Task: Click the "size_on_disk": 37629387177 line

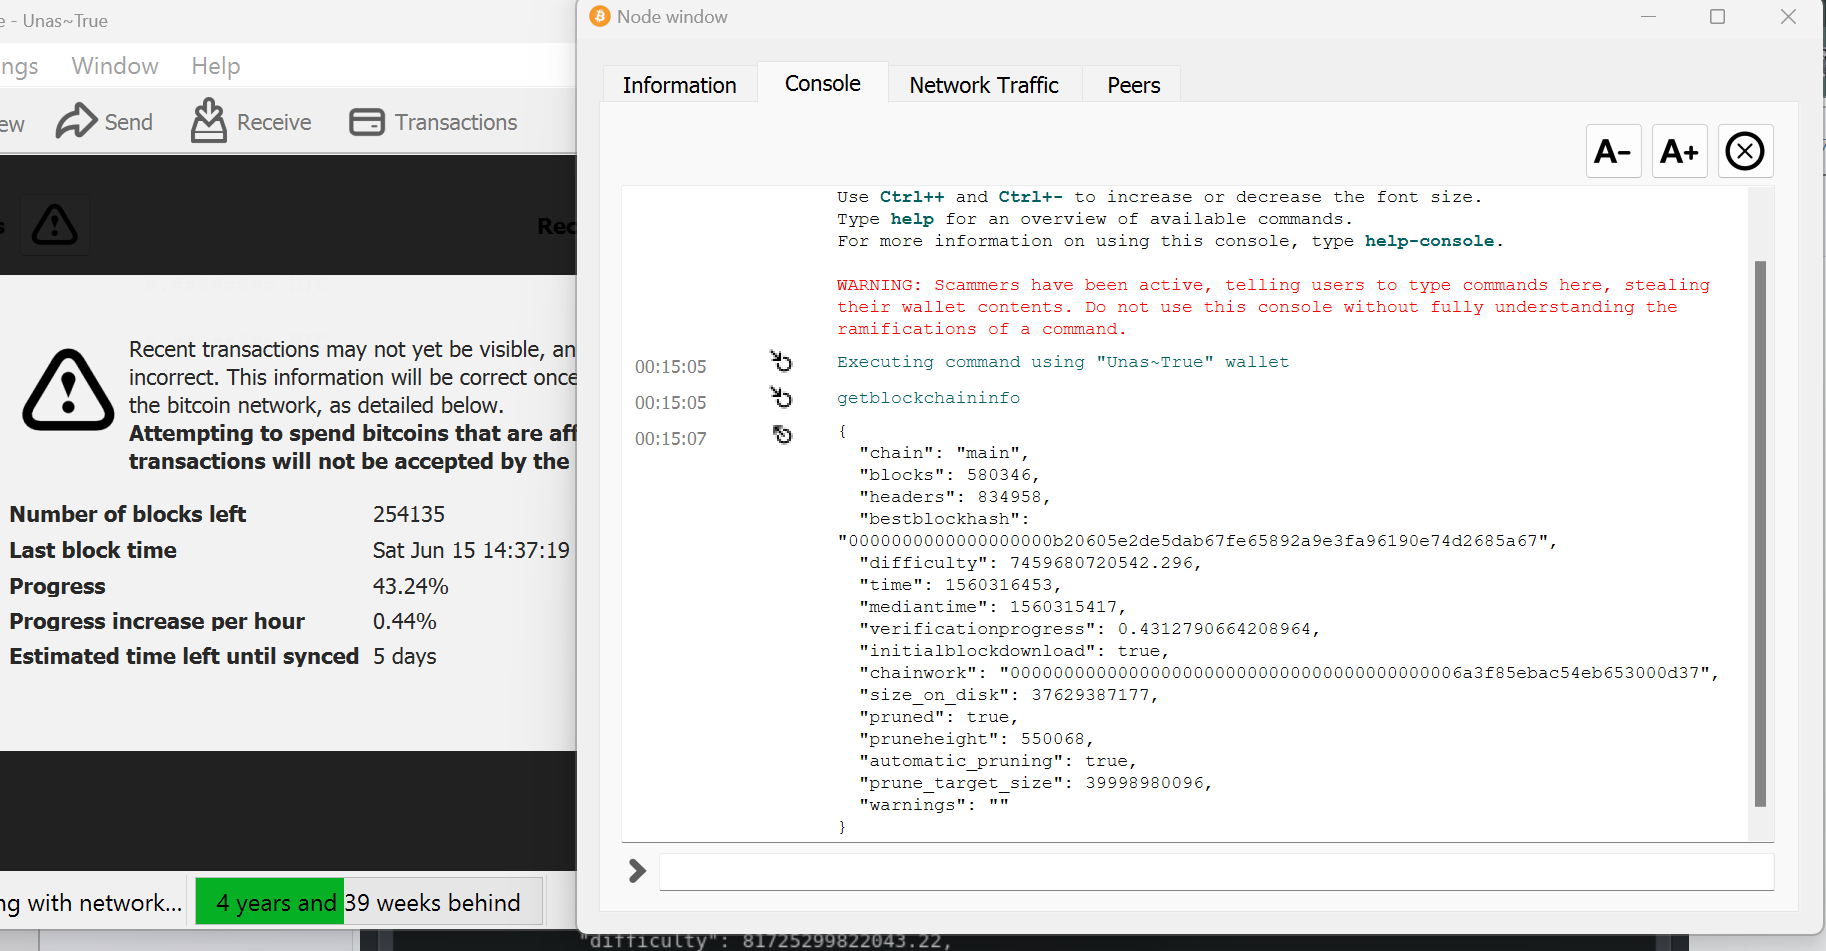Action: 1009,695
